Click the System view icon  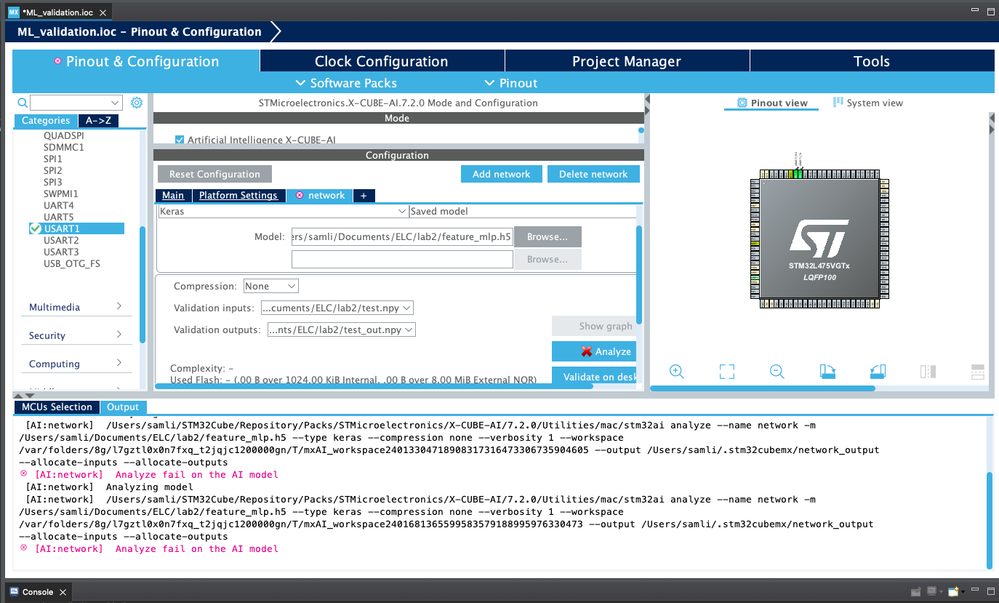838,102
